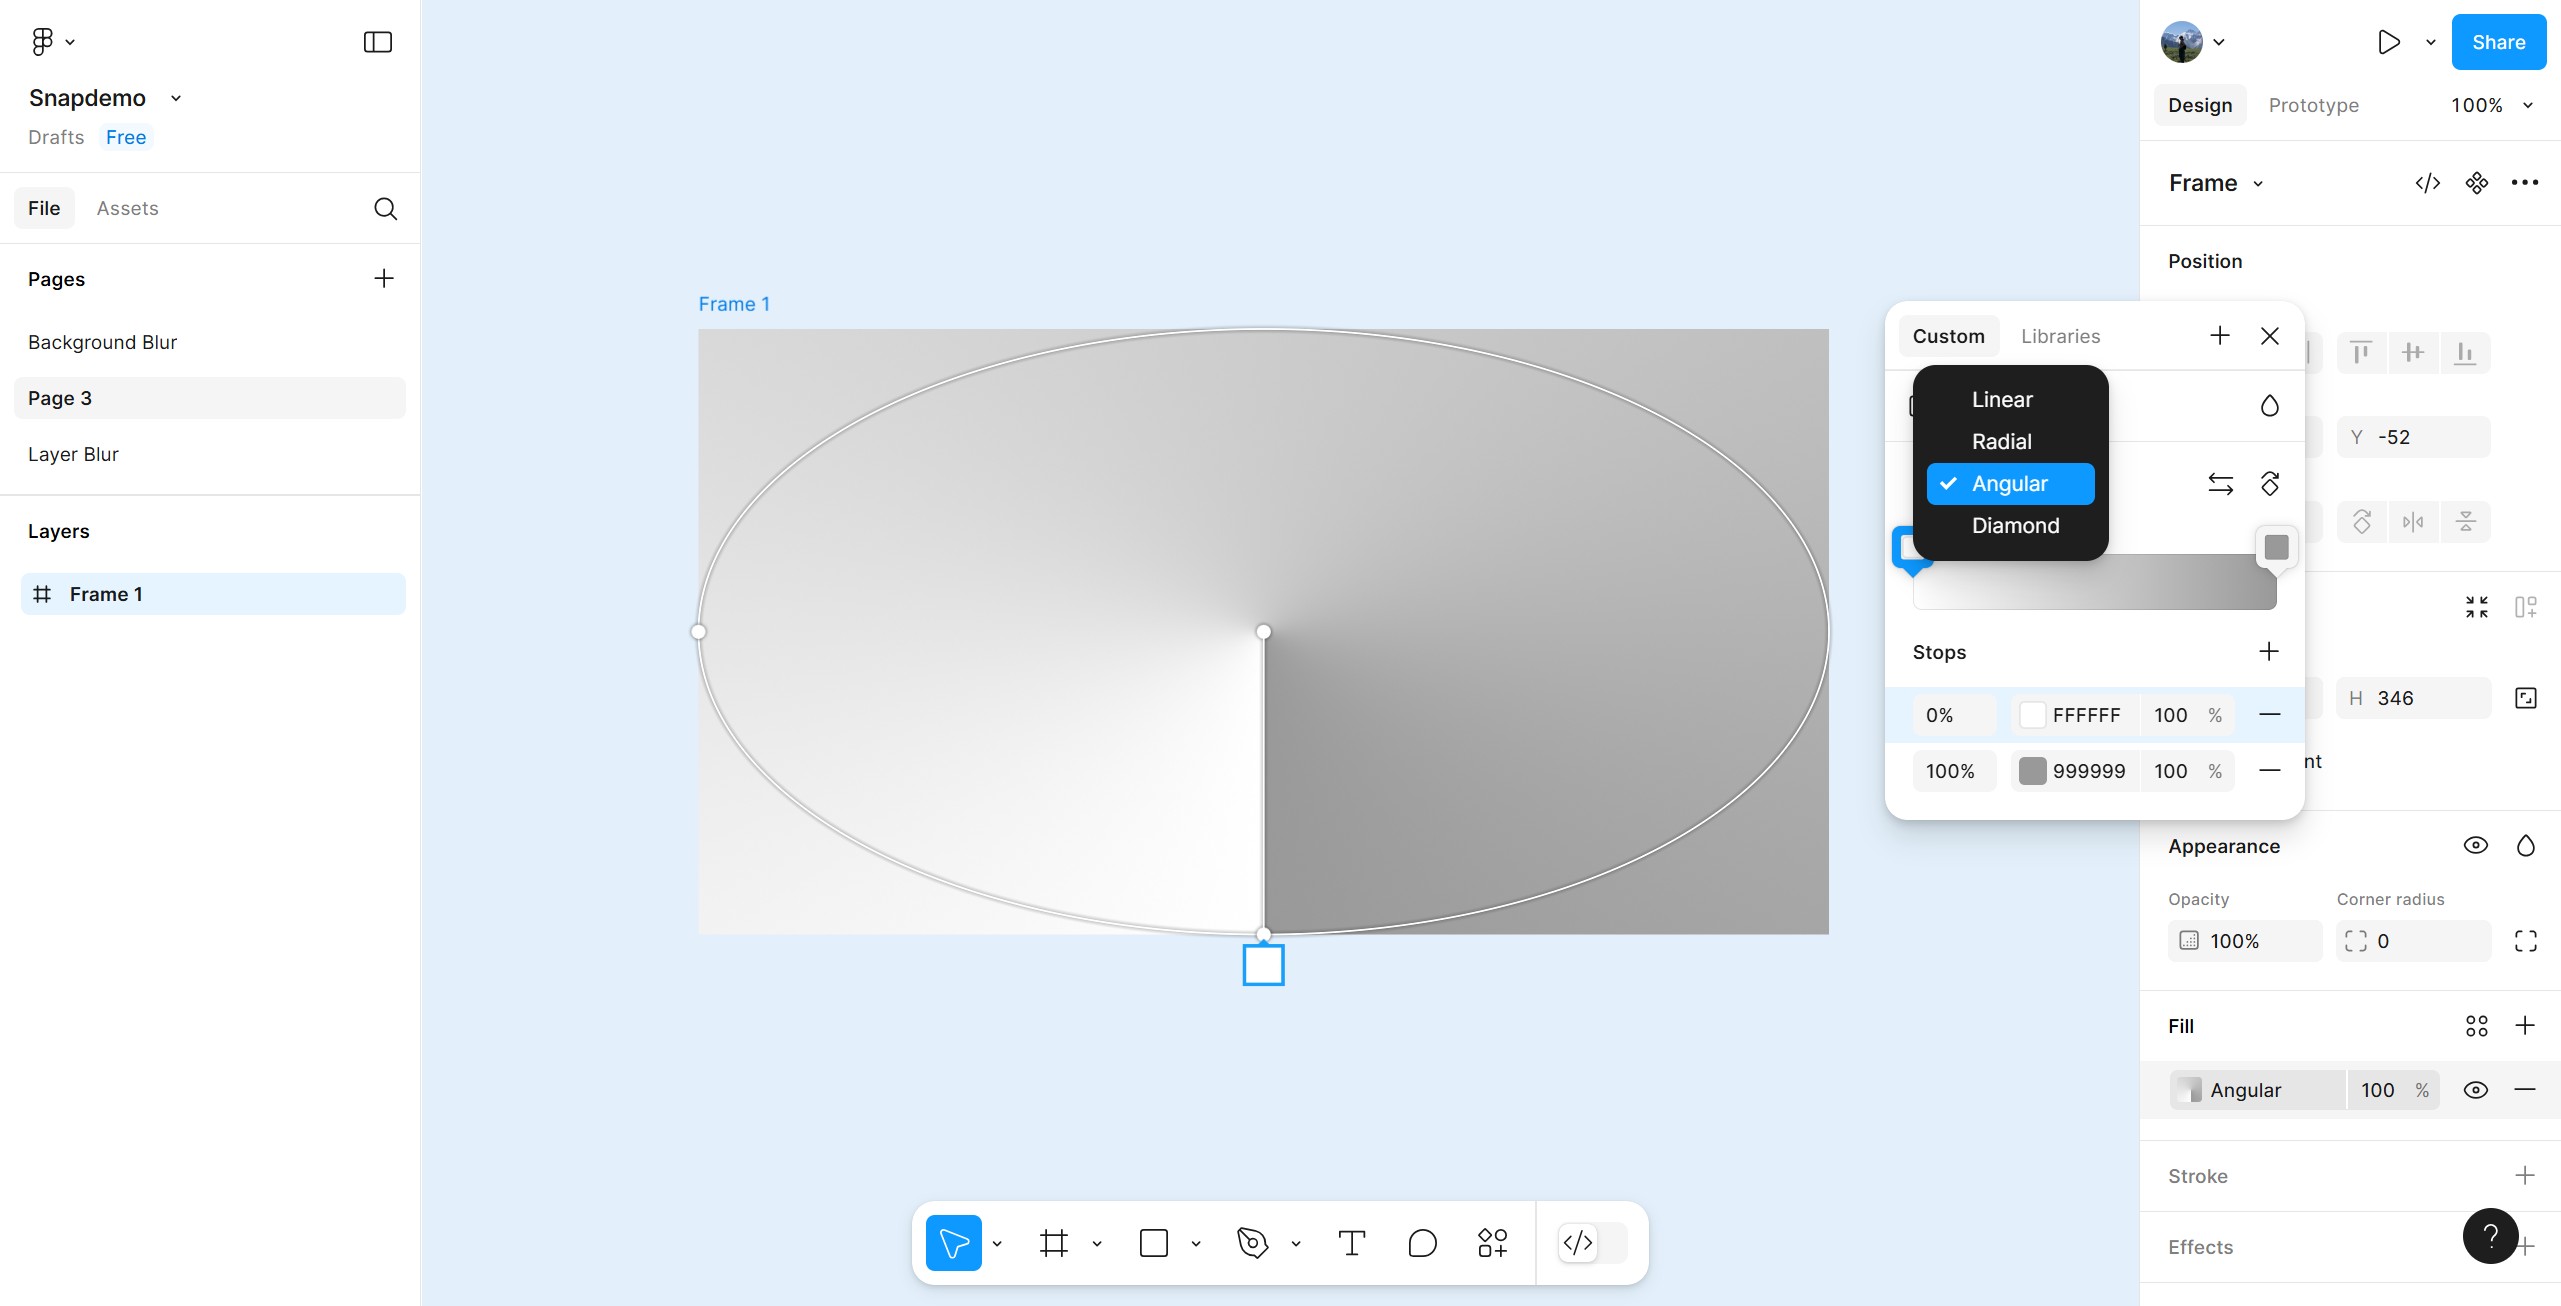
Task: Remove the Angular fill
Action: pyautogui.click(x=2525, y=1089)
